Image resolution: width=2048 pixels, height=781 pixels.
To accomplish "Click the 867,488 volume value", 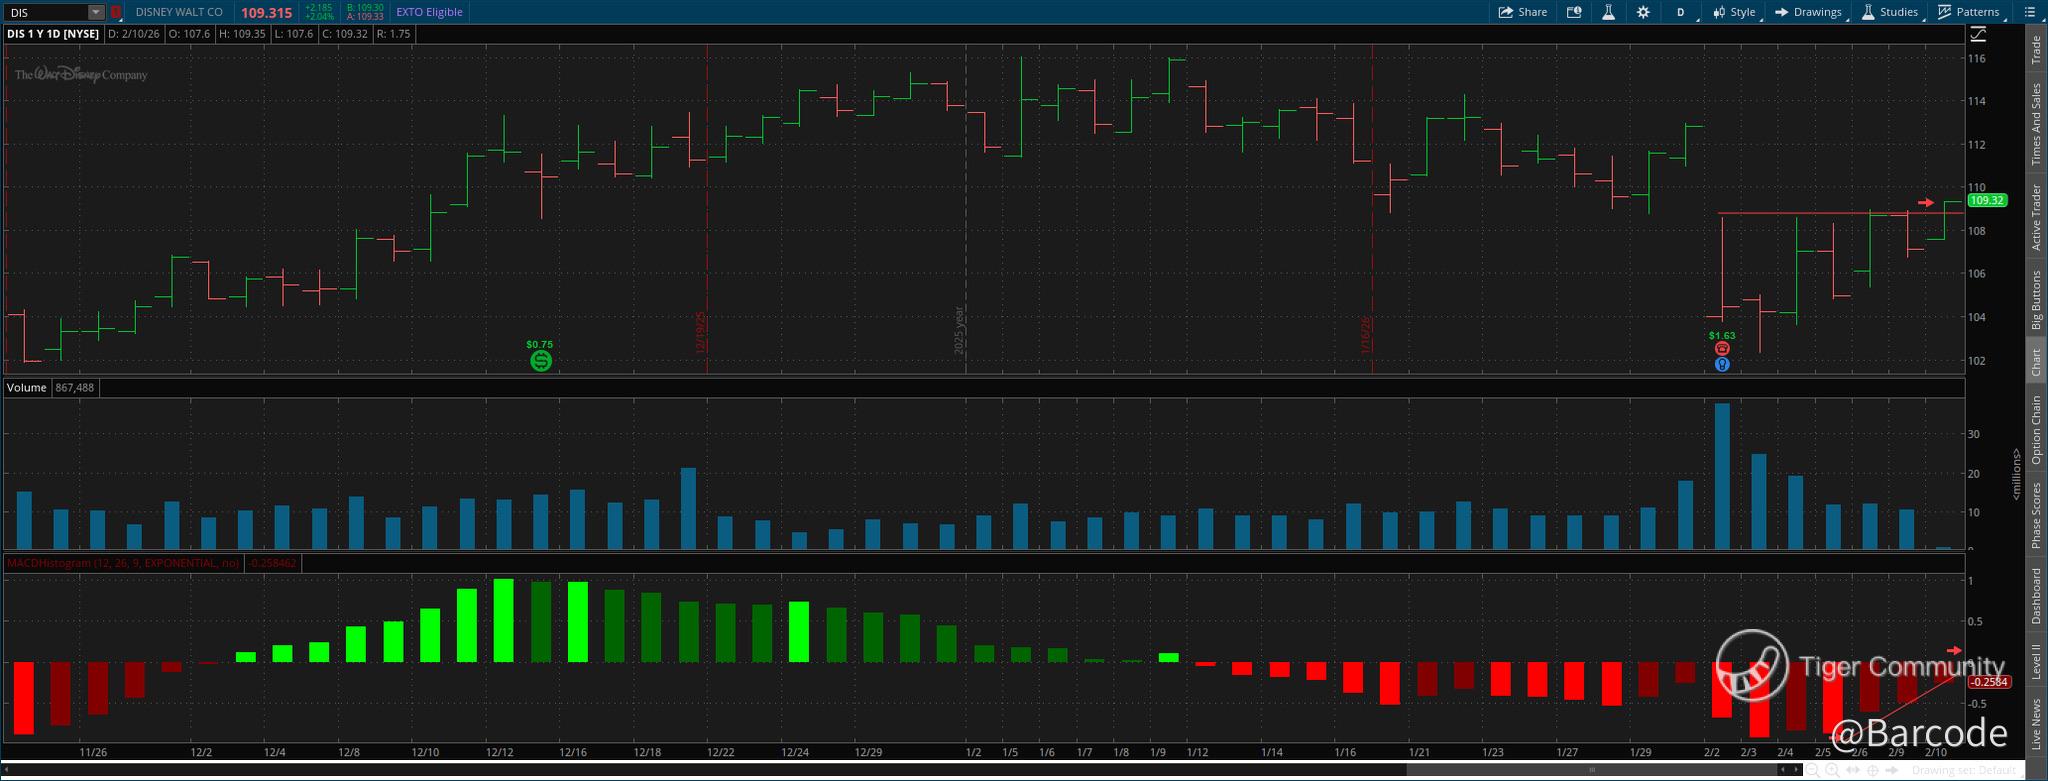I will pos(76,388).
